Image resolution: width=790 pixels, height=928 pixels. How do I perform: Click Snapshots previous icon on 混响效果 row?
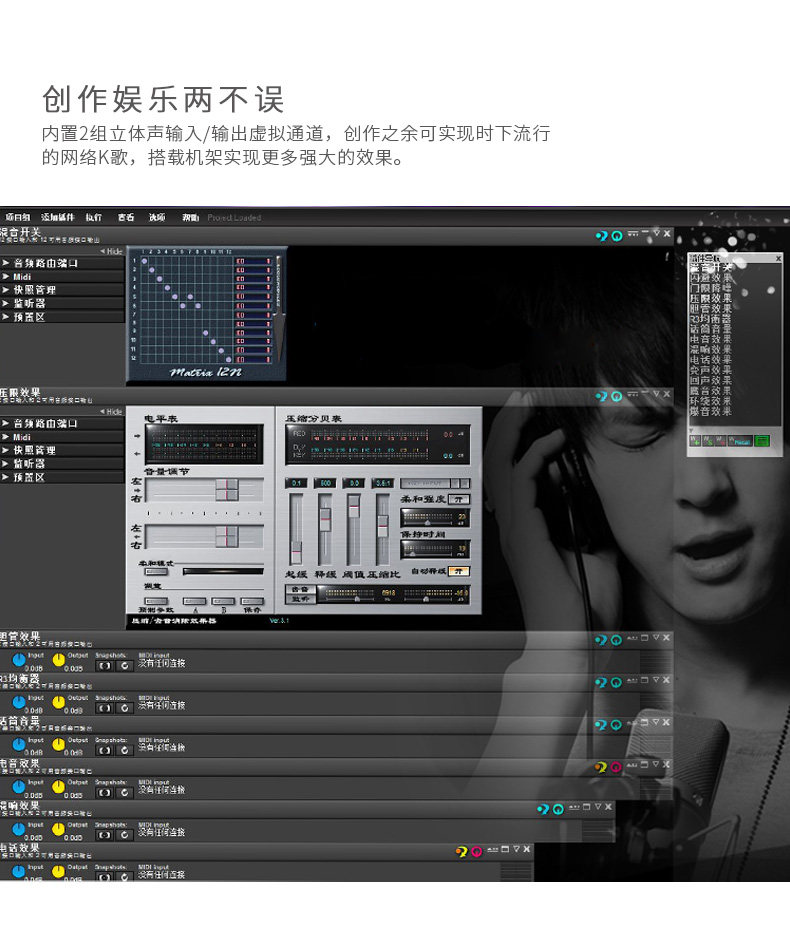point(105,835)
